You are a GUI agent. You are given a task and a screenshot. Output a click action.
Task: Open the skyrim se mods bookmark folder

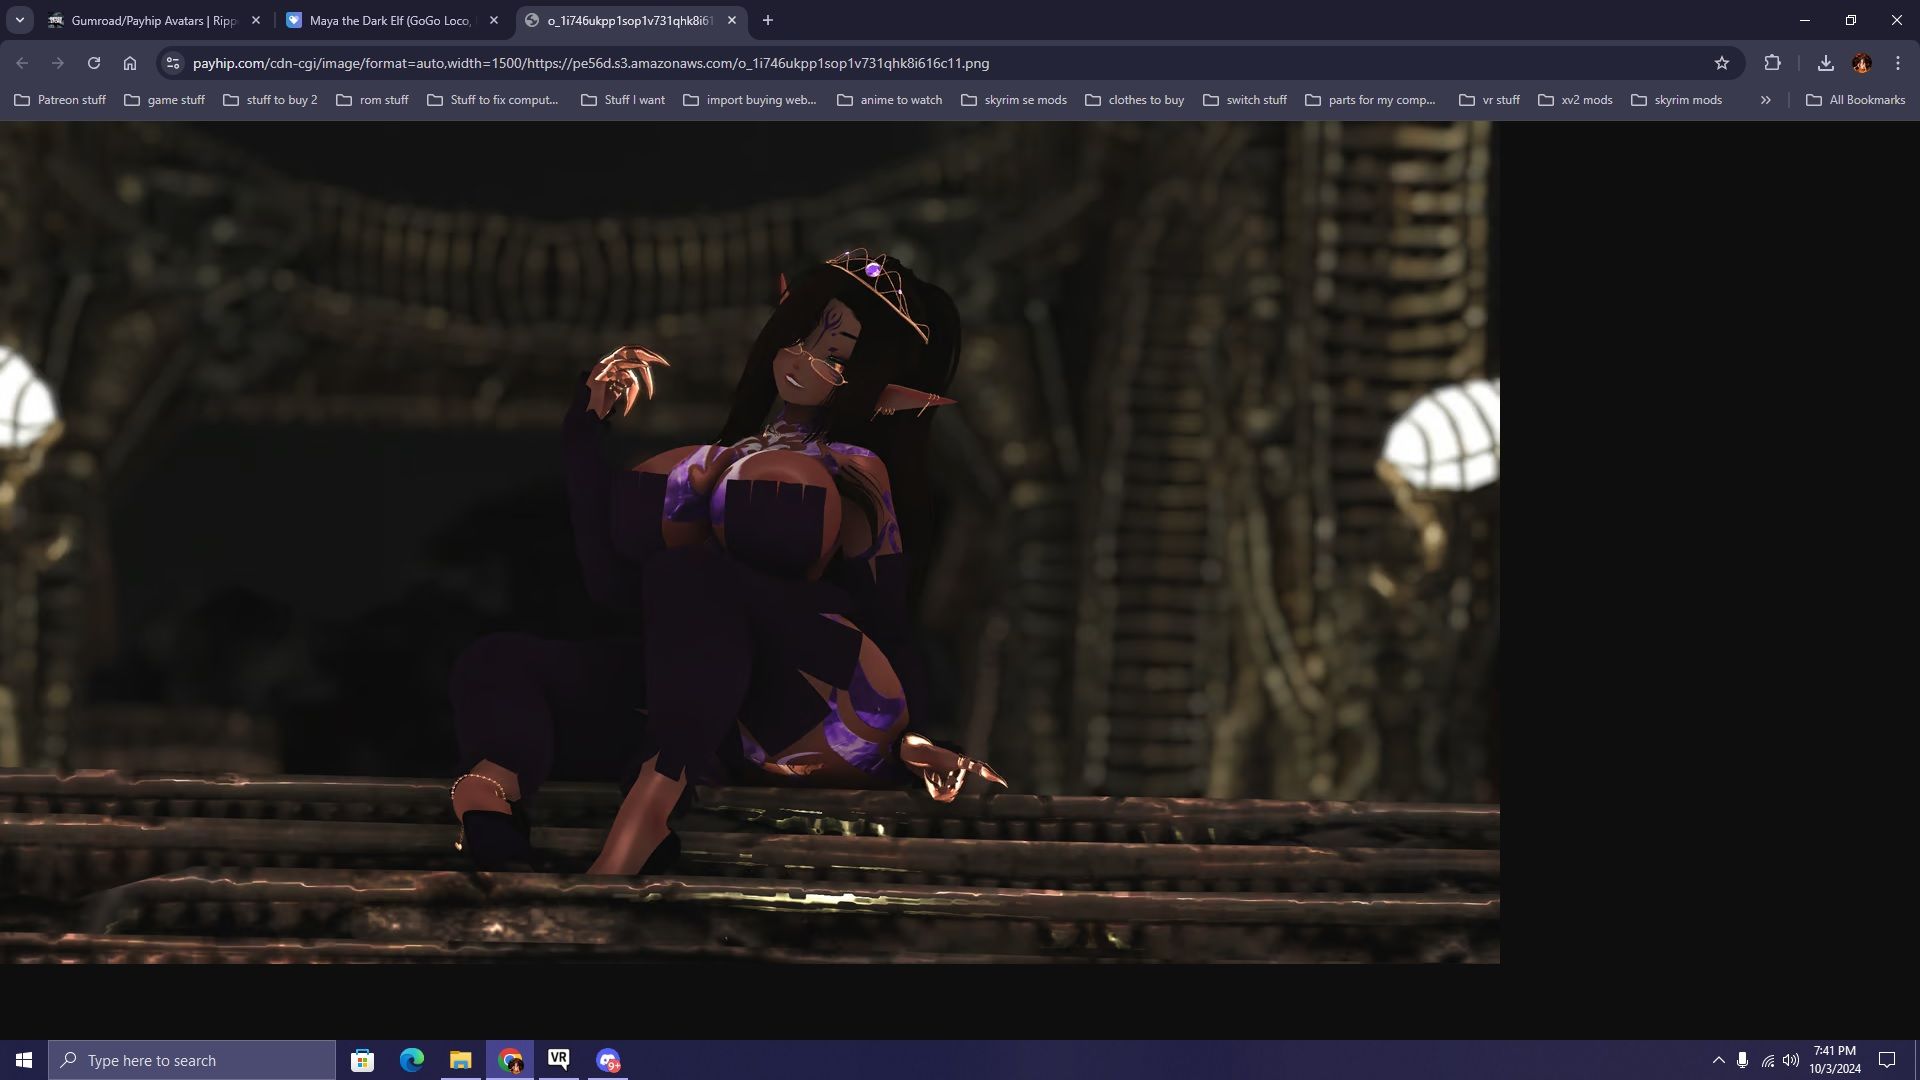pyautogui.click(x=1014, y=100)
